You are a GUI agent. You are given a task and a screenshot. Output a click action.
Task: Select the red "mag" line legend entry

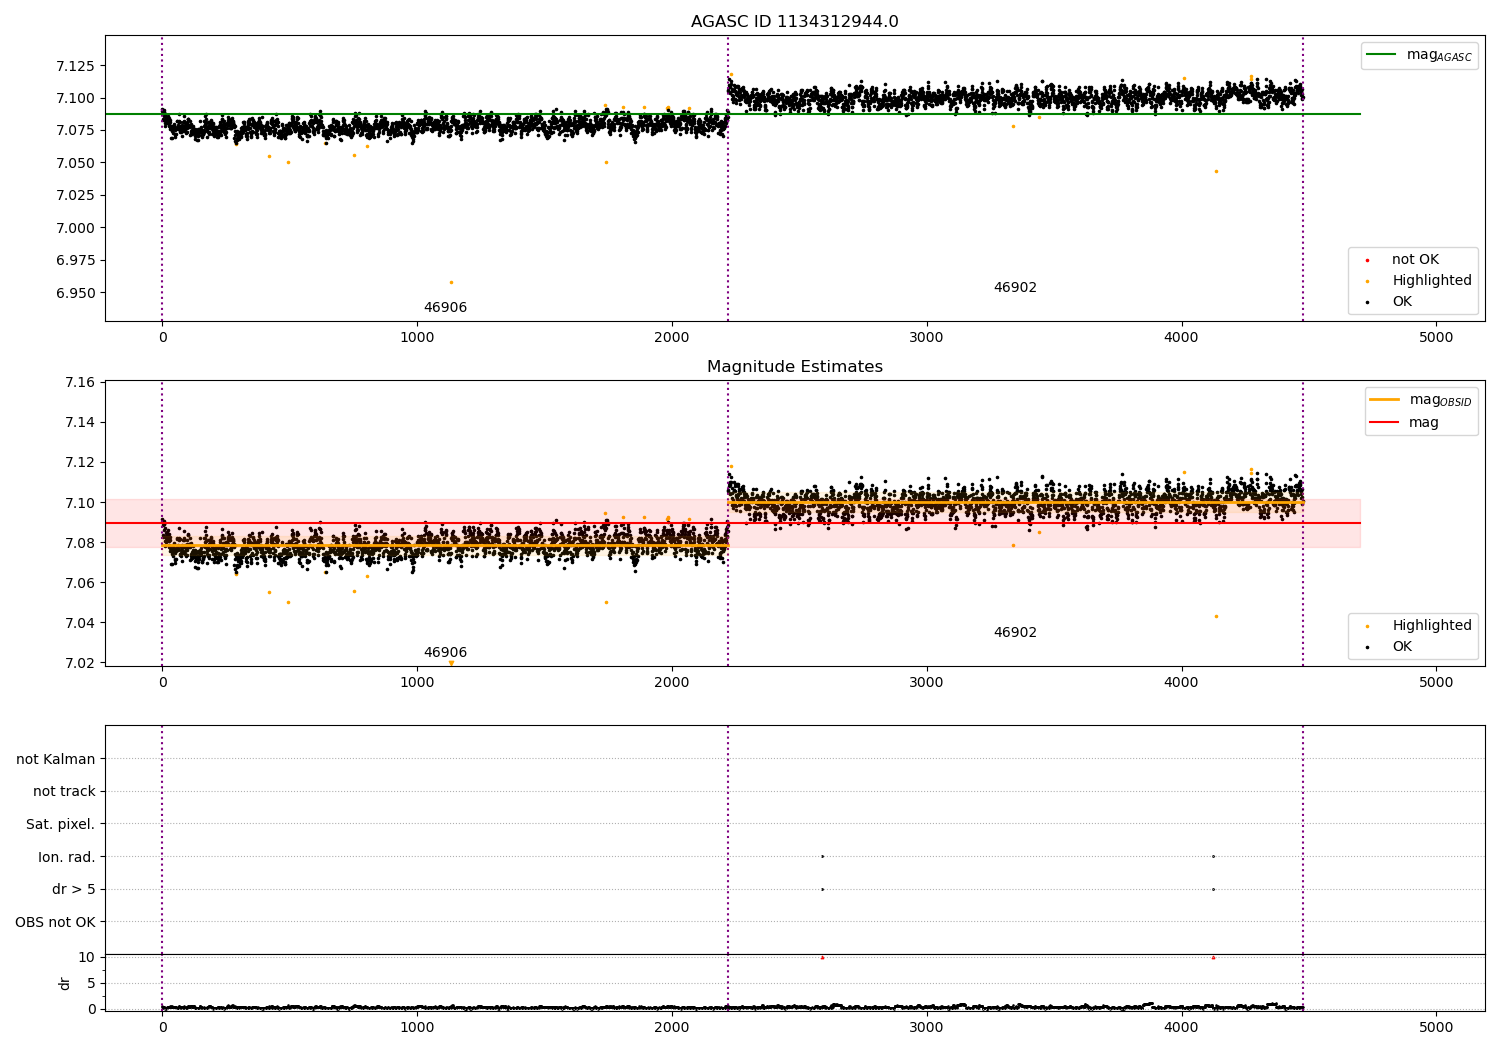point(1405,422)
